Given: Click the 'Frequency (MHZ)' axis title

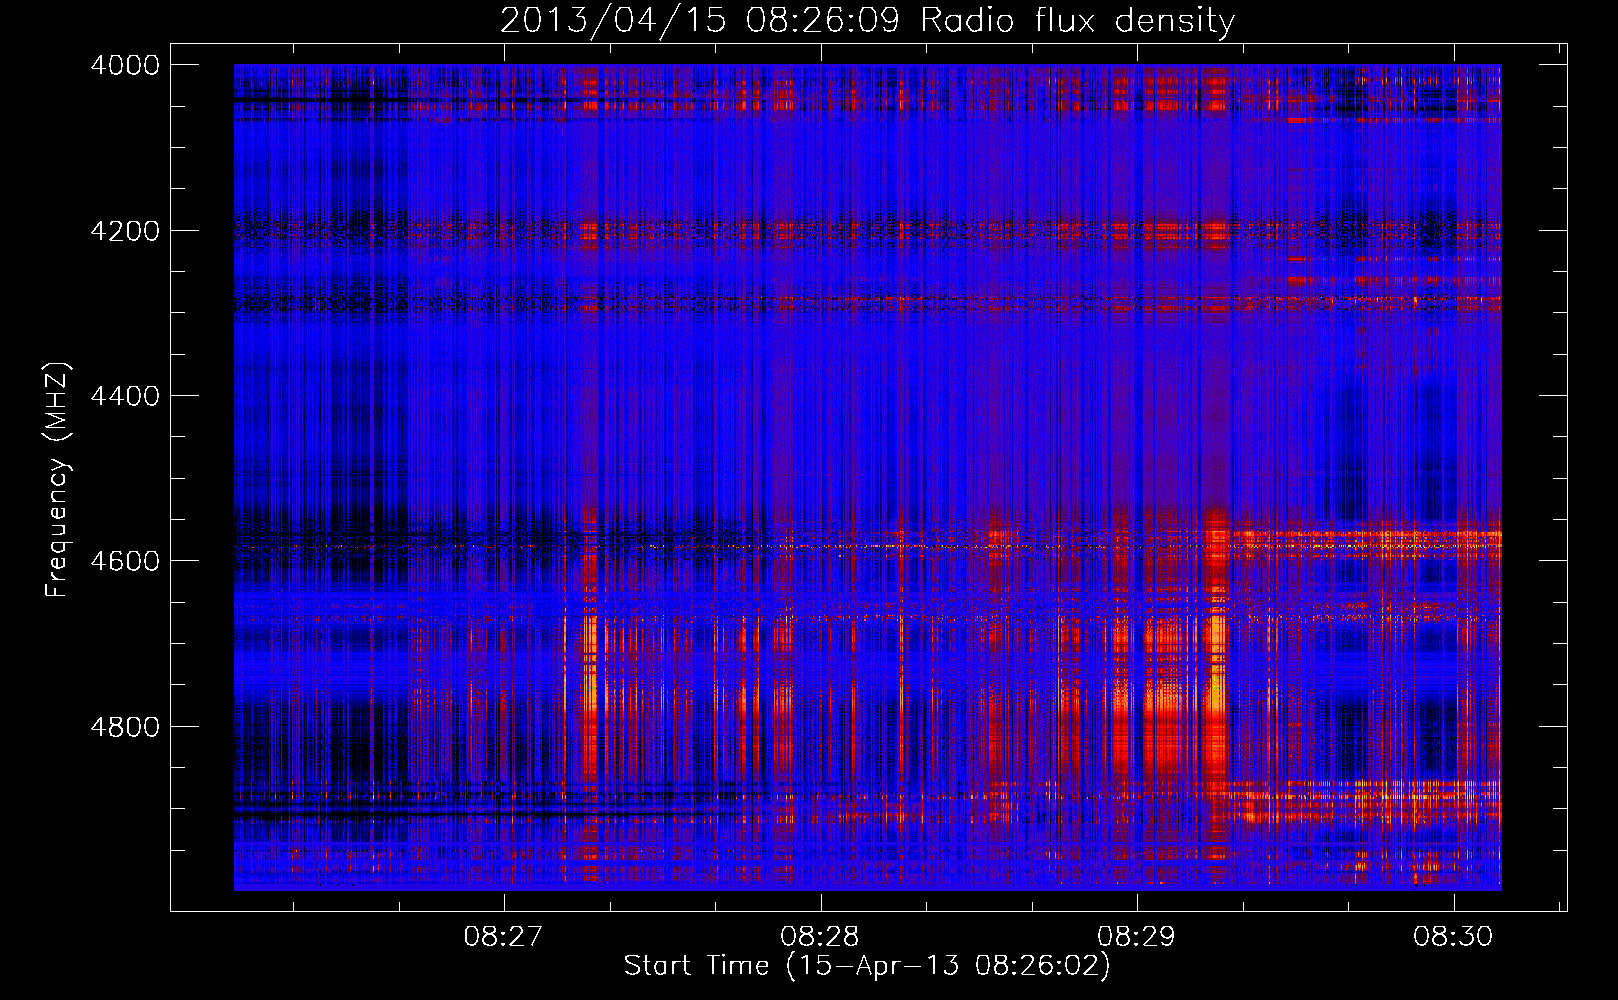Looking at the screenshot, I should pos(58,479).
